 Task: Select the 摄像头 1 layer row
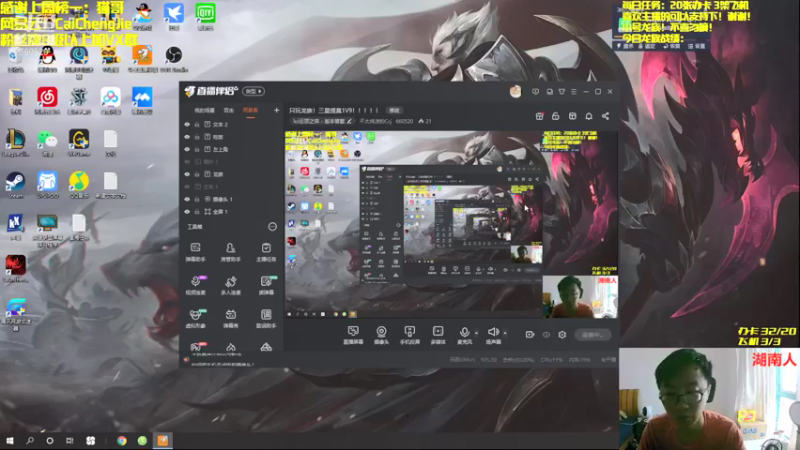click(232, 199)
